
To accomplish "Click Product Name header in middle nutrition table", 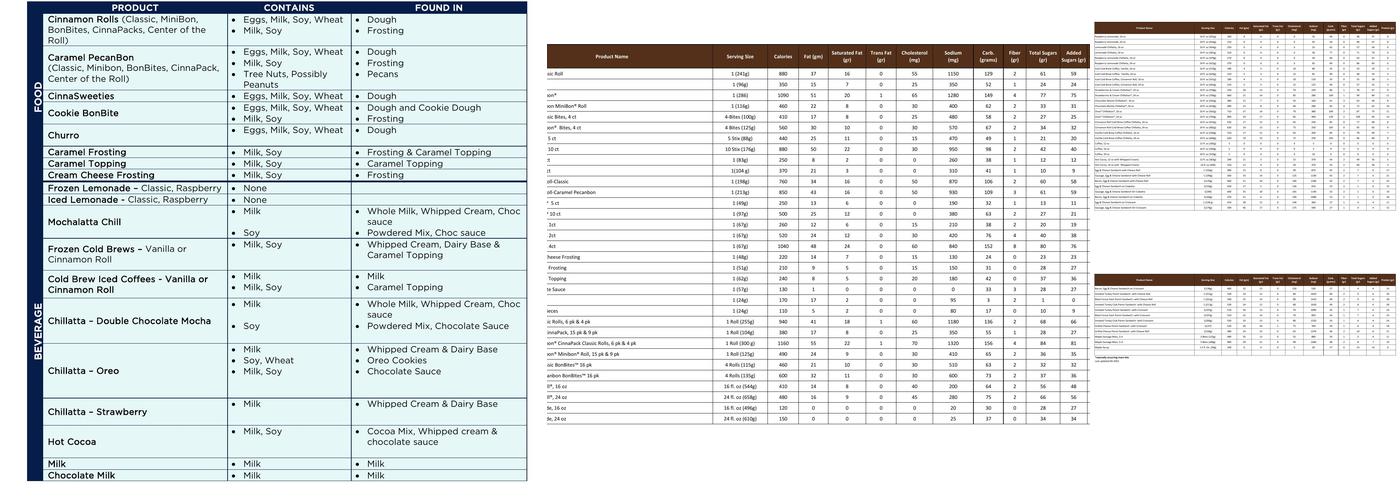I will [611, 57].
